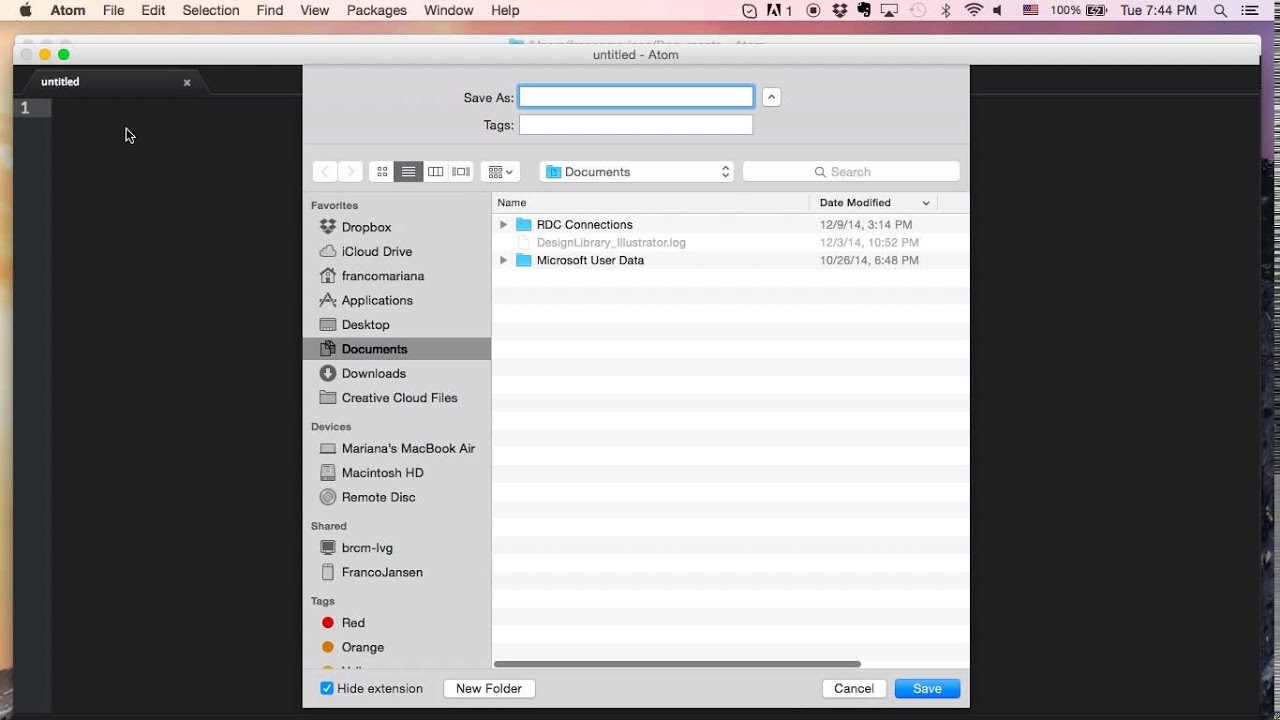This screenshot has width=1280, height=720.
Task: Click the horizontal scrollbar in file list
Action: (x=677, y=664)
